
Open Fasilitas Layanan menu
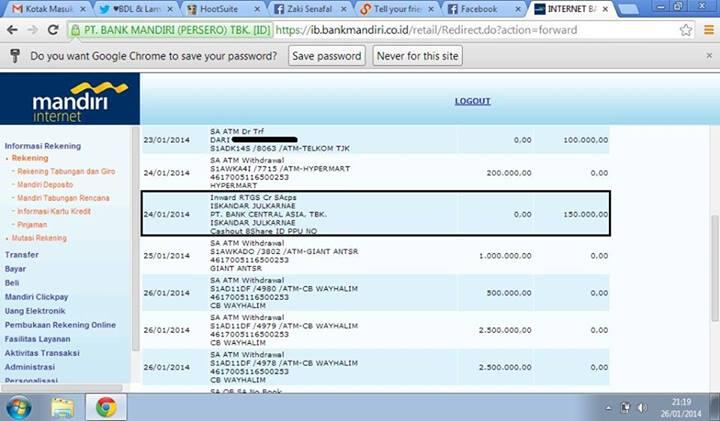[x=37, y=339]
